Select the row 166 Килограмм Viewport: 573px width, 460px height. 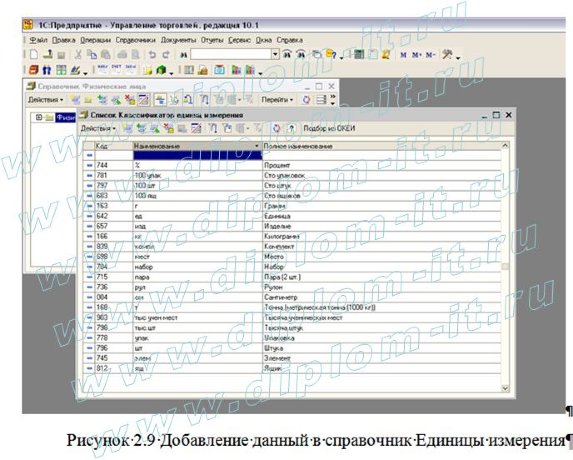pyautogui.click(x=292, y=236)
